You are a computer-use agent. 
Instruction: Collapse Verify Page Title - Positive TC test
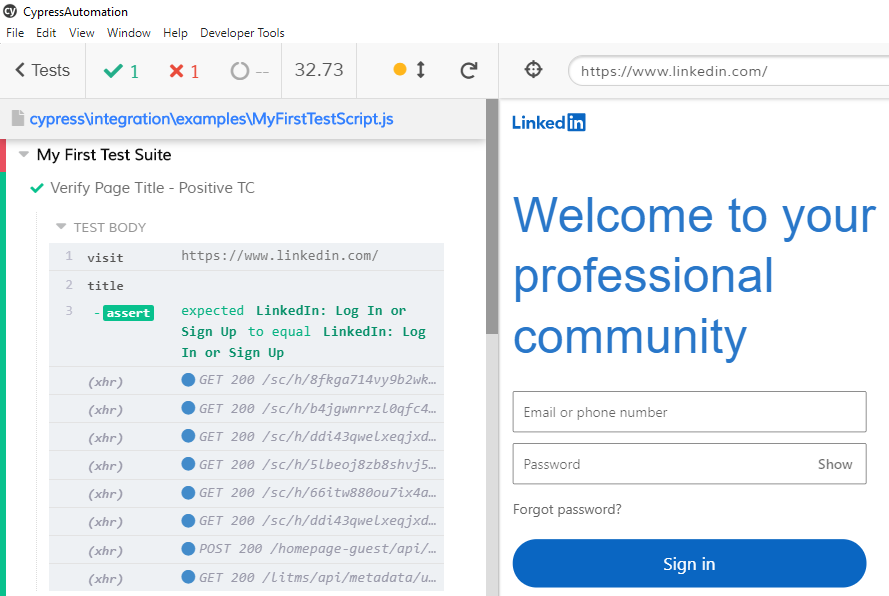click(x=153, y=188)
